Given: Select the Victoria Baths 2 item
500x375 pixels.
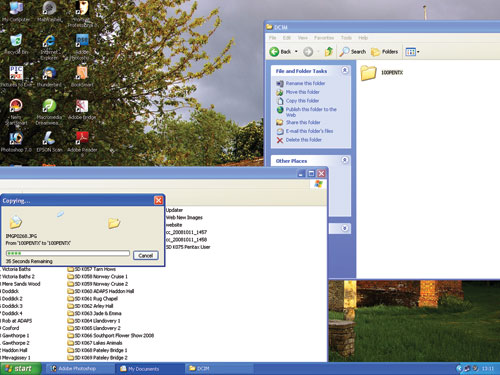Looking at the screenshot, I should (x=18, y=276).
